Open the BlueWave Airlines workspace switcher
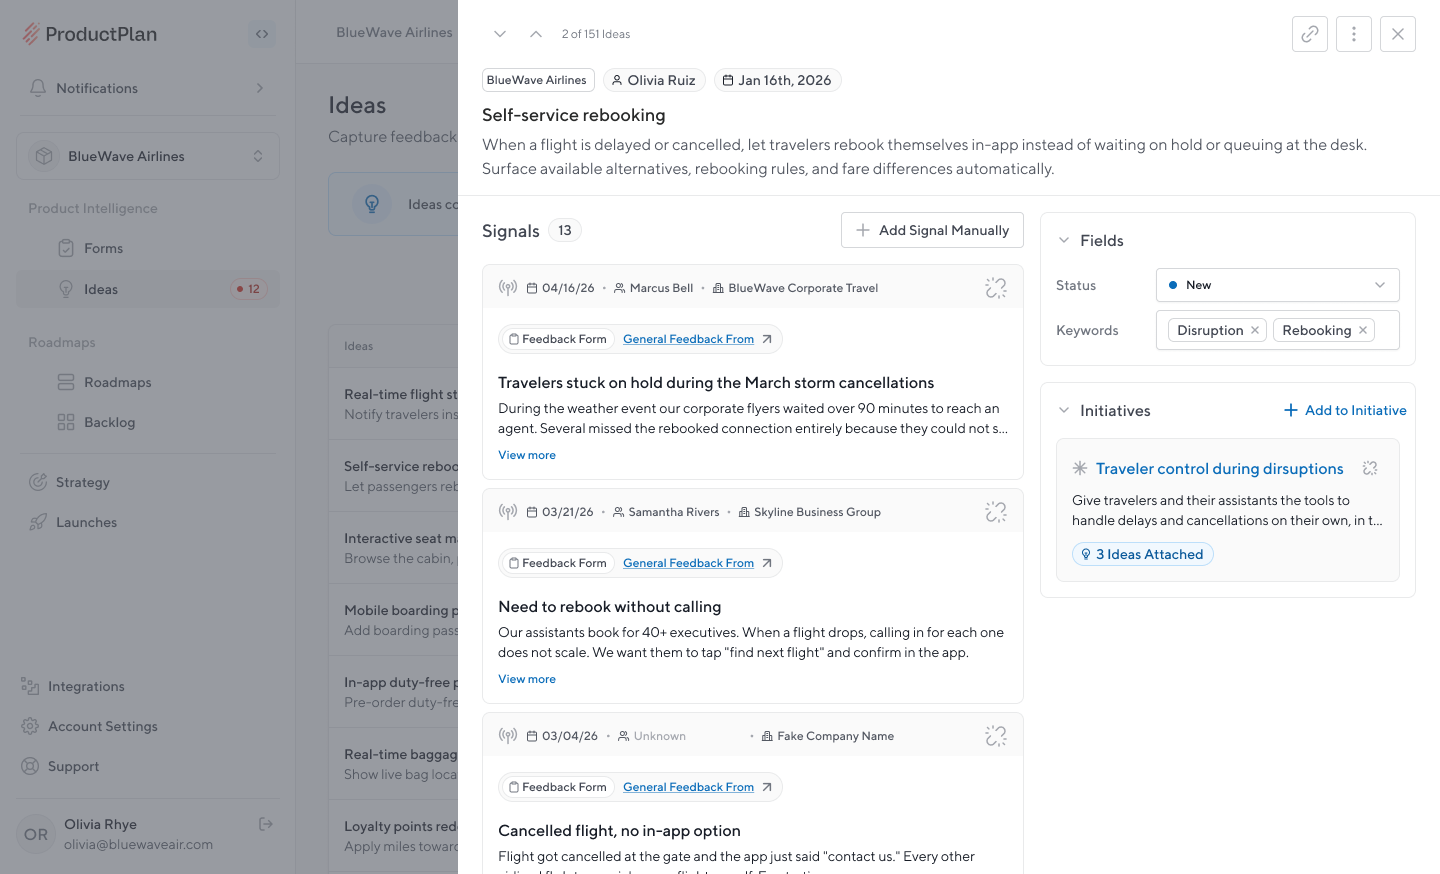The image size is (1440, 874). pos(148,156)
